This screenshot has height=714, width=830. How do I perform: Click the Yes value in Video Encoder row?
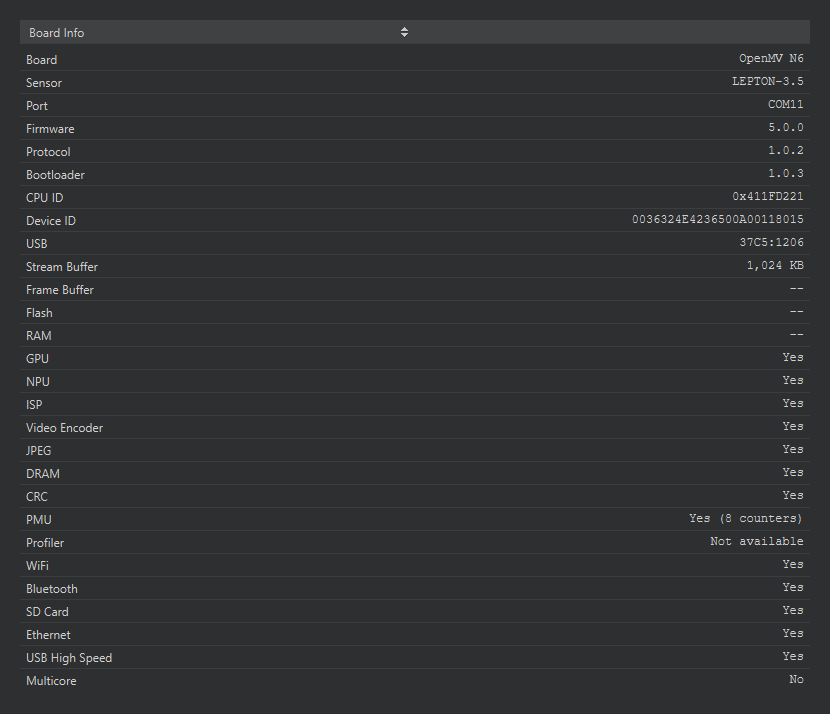click(x=793, y=427)
